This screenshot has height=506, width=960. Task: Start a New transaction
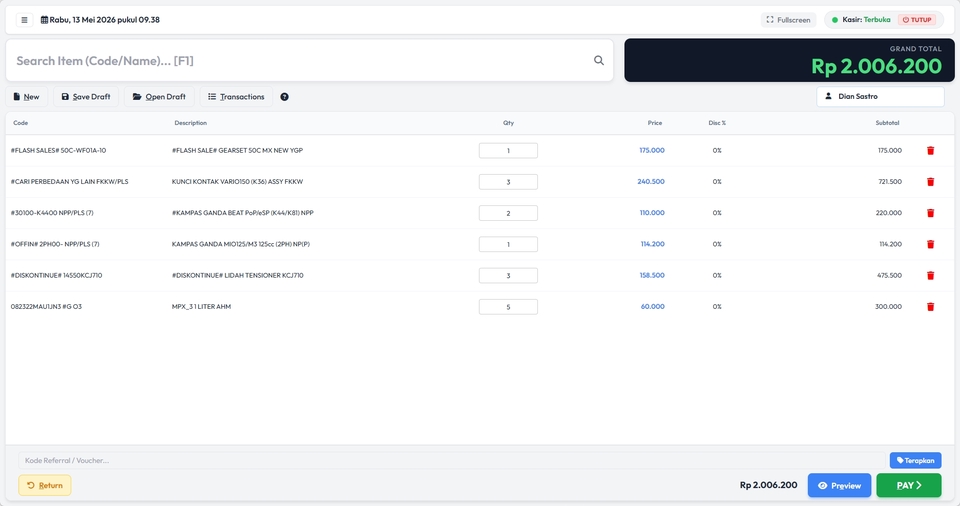click(26, 97)
